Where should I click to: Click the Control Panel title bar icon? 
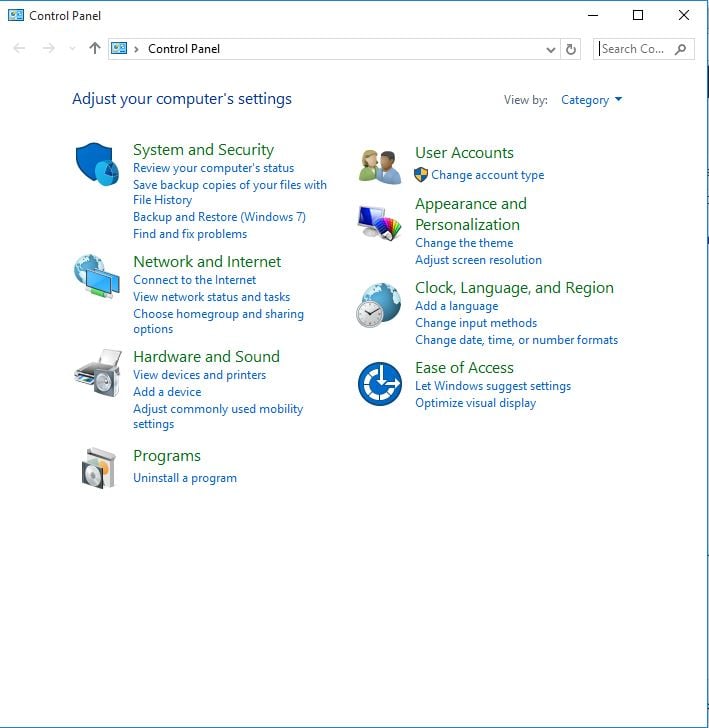click(16, 15)
